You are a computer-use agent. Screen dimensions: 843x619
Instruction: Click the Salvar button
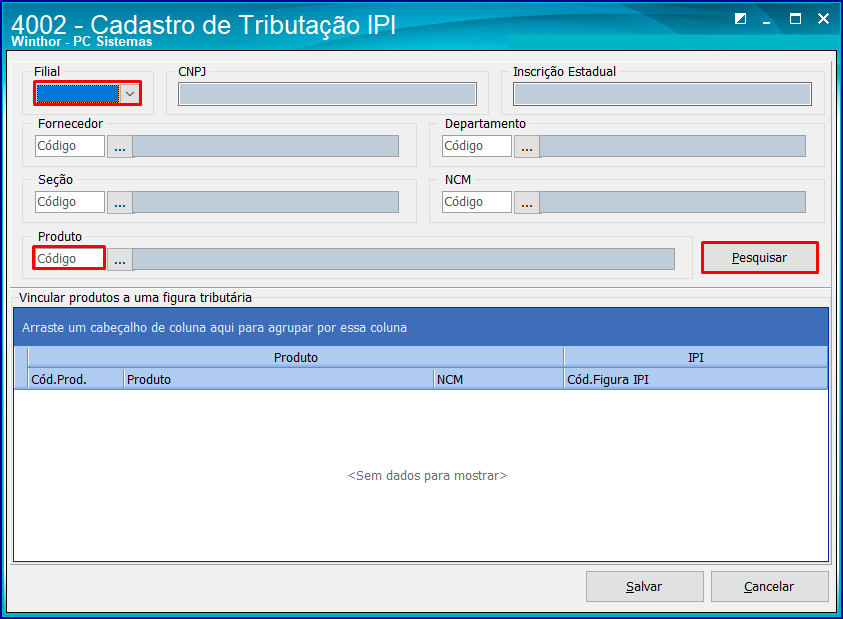tap(645, 586)
